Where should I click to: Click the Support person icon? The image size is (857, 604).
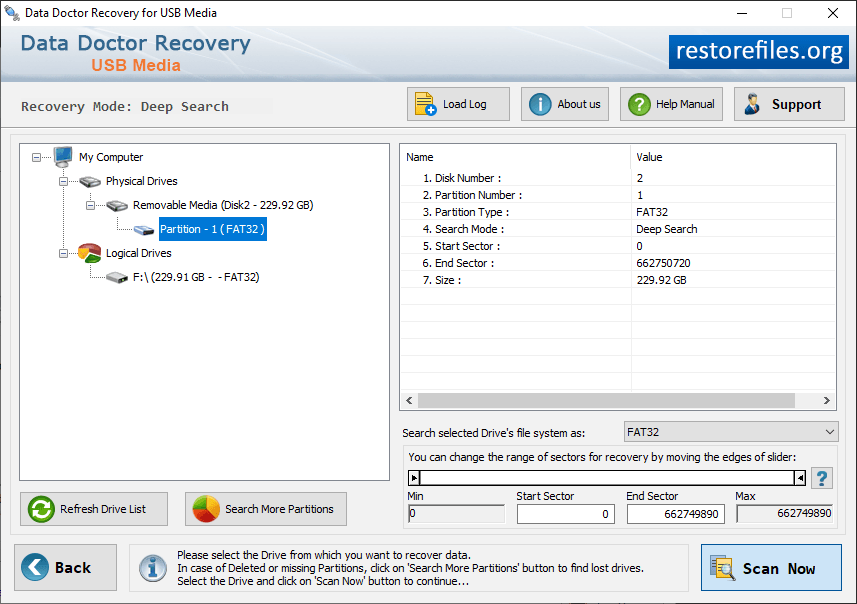pos(753,104)
